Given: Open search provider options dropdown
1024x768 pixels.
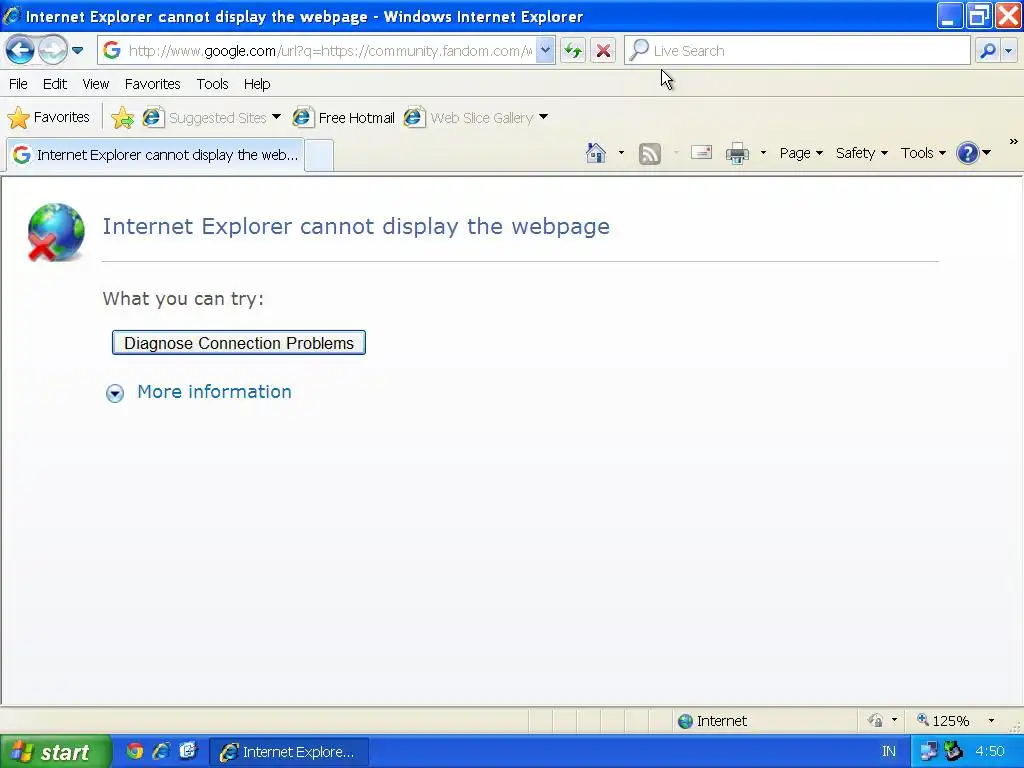Looking at the screenshot, I should (1010, 50).
